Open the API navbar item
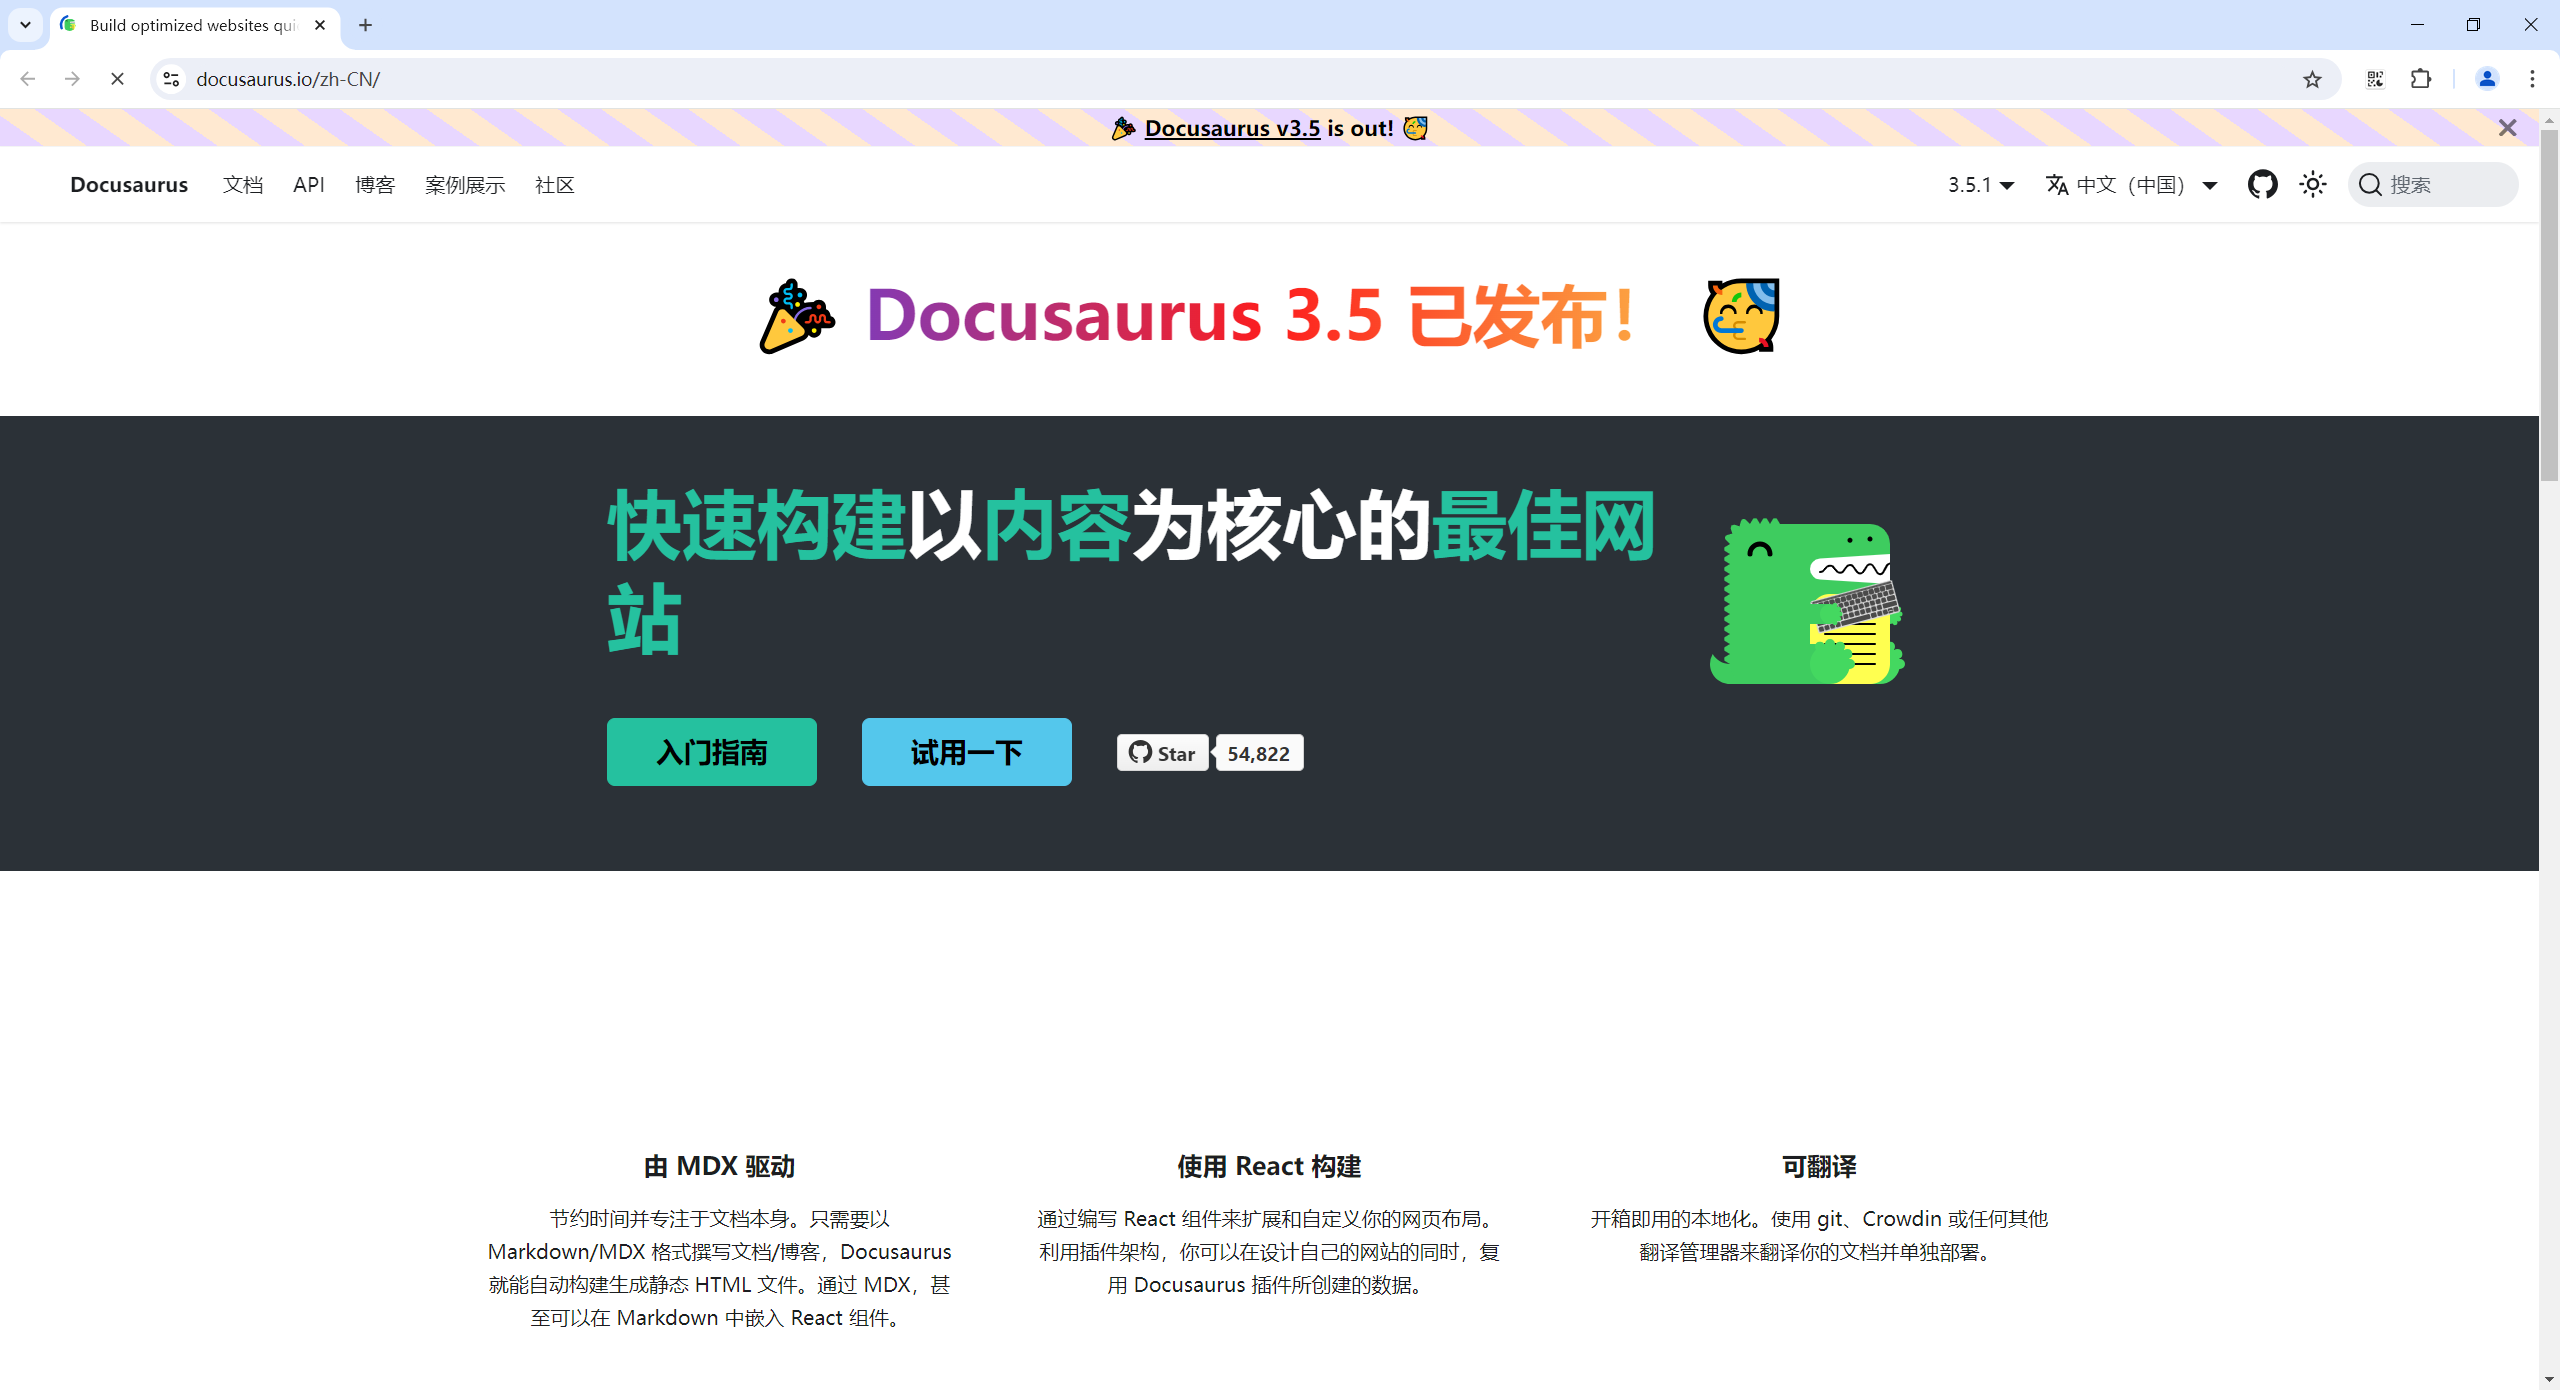2560x1390 pixels. point(309,185)
